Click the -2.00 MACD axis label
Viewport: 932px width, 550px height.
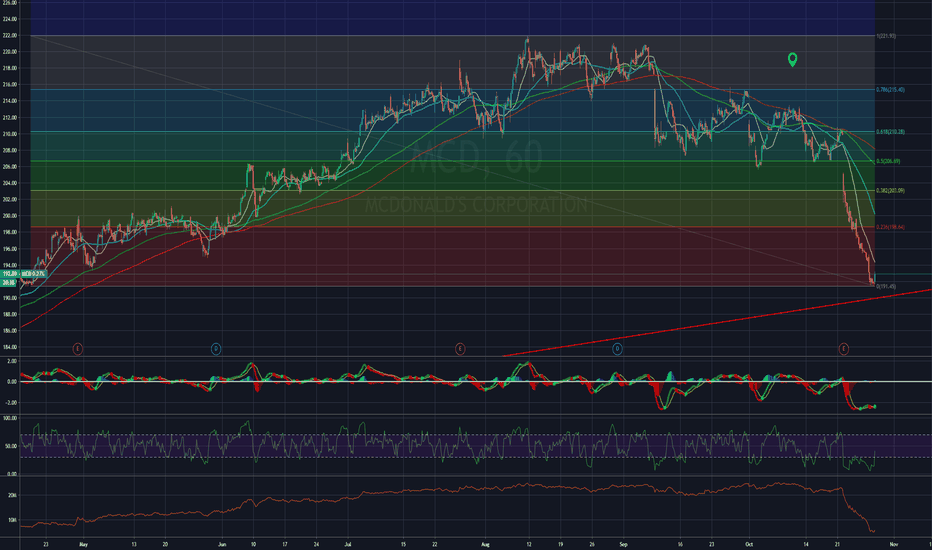pos(11,403)
